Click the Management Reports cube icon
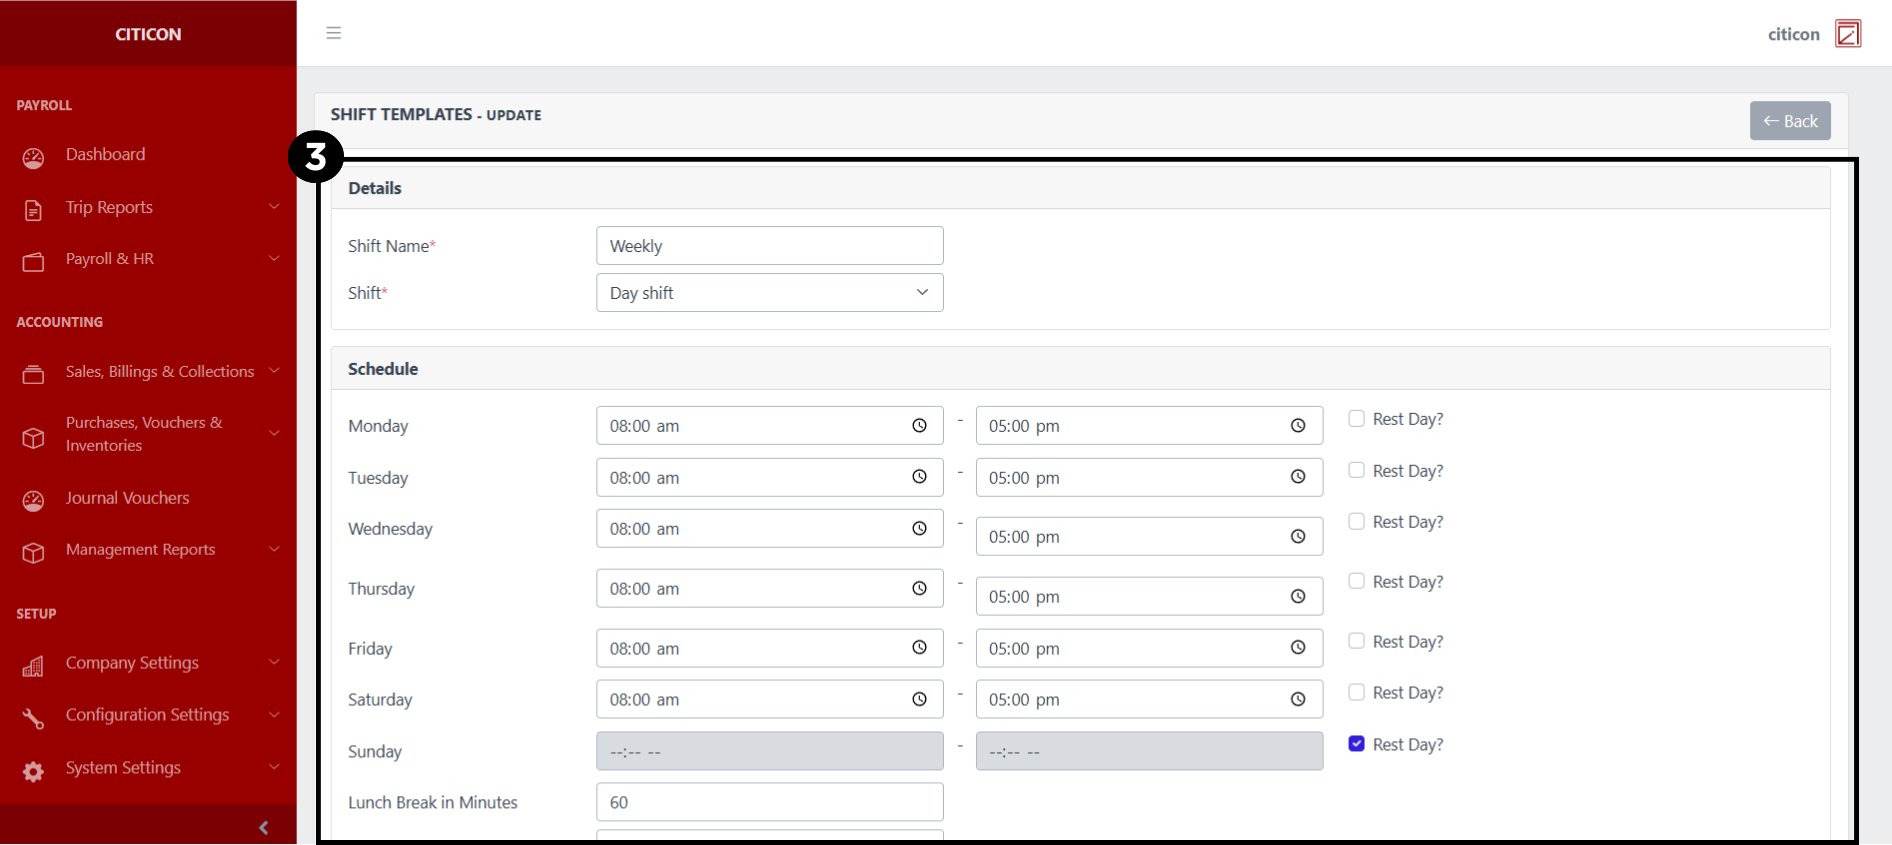The width and height of the screenshot is (1892, 845). [x=33, y=553]
